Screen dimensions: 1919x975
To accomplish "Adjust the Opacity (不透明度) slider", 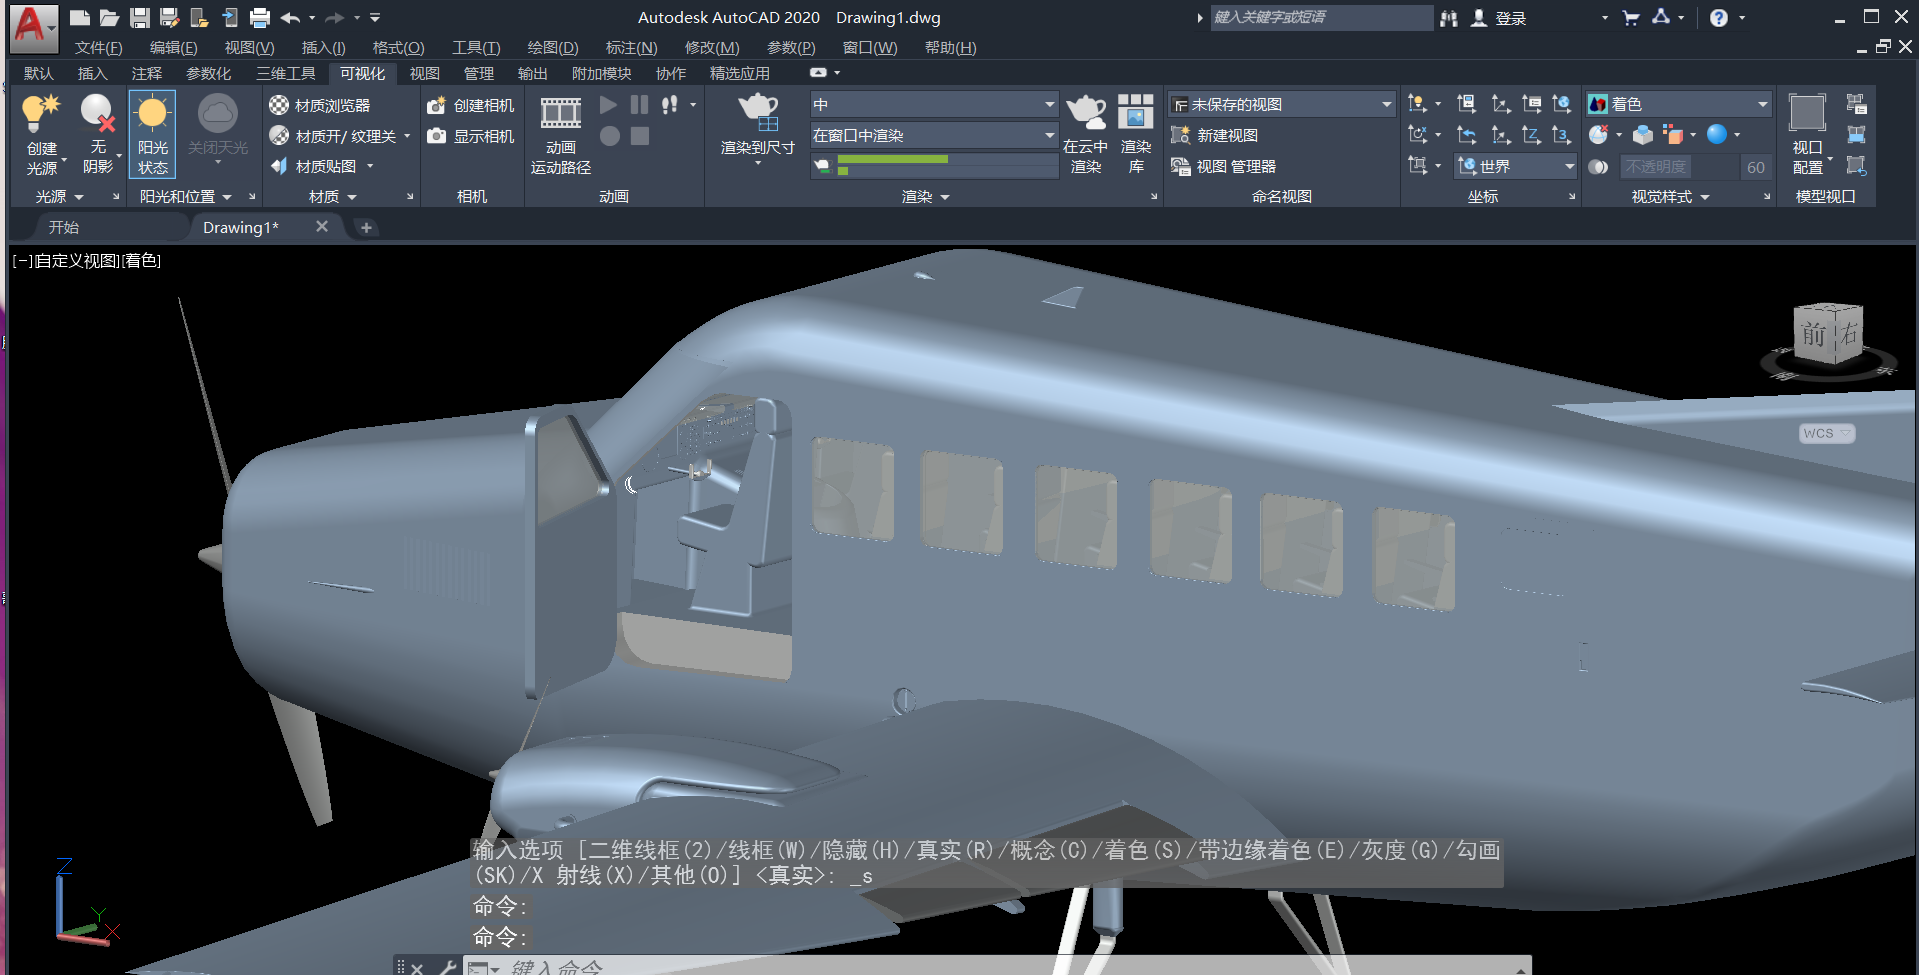I will (x=1678, y=167).
